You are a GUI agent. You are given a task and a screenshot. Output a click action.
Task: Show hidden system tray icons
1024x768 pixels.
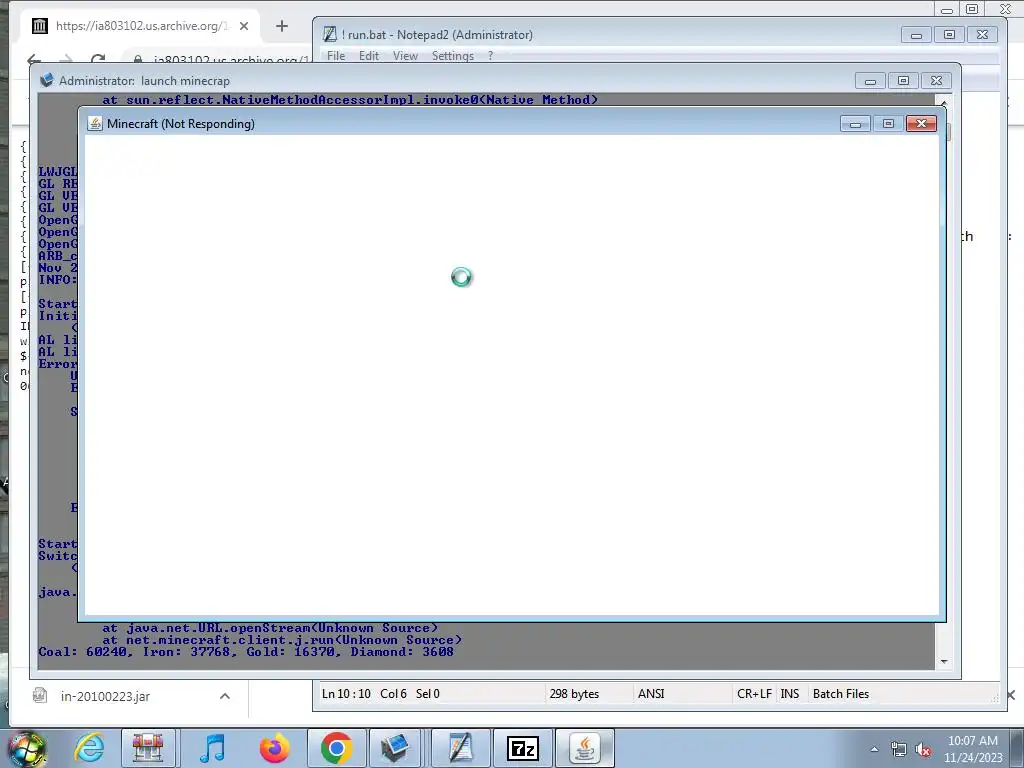874,749
